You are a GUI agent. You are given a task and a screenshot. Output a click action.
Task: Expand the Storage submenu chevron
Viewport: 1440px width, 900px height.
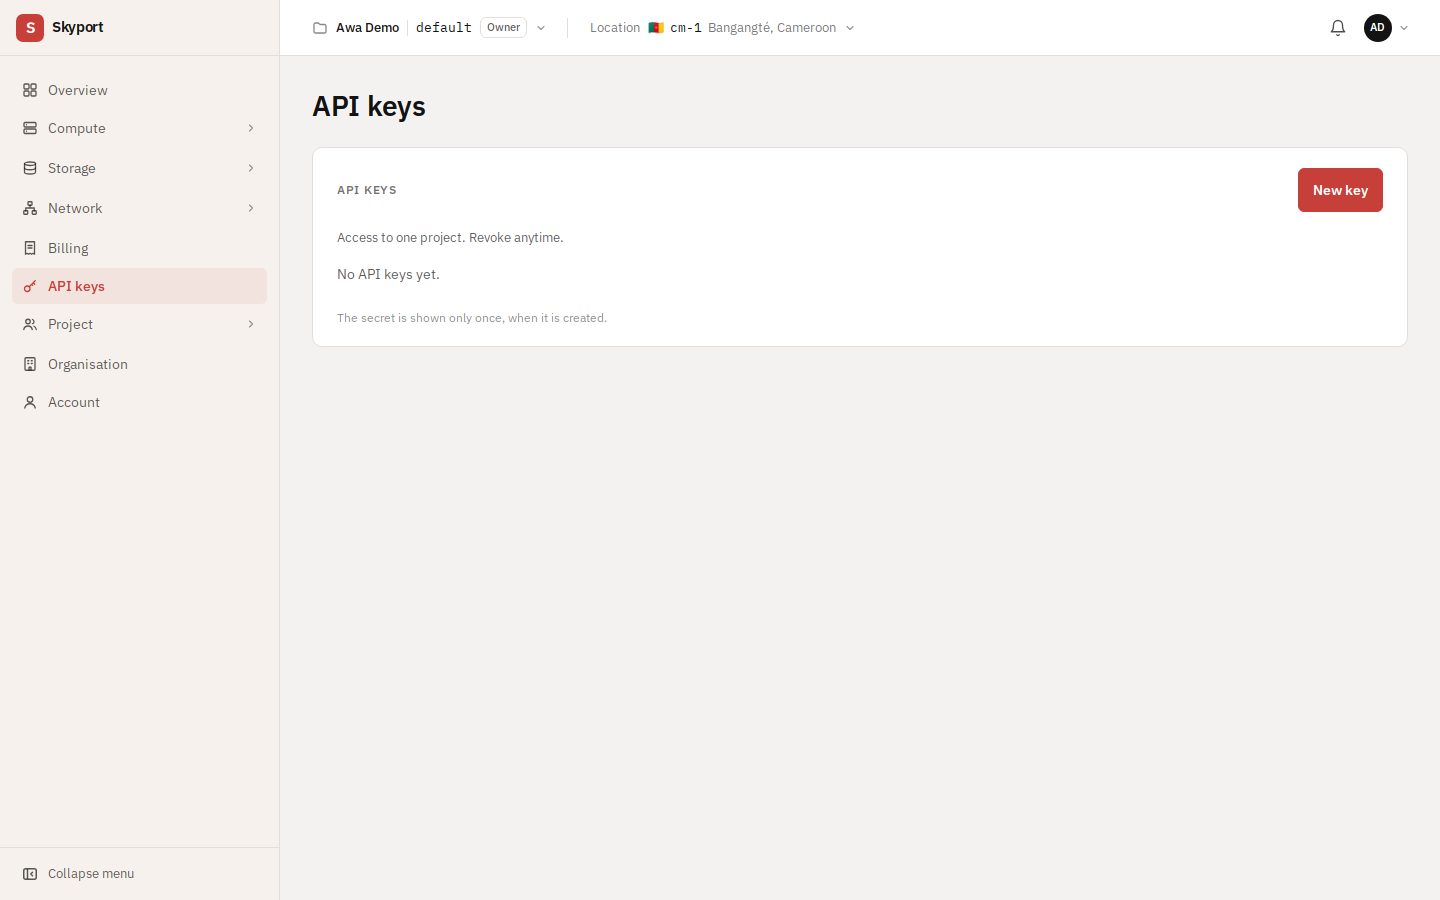point(251,168)
